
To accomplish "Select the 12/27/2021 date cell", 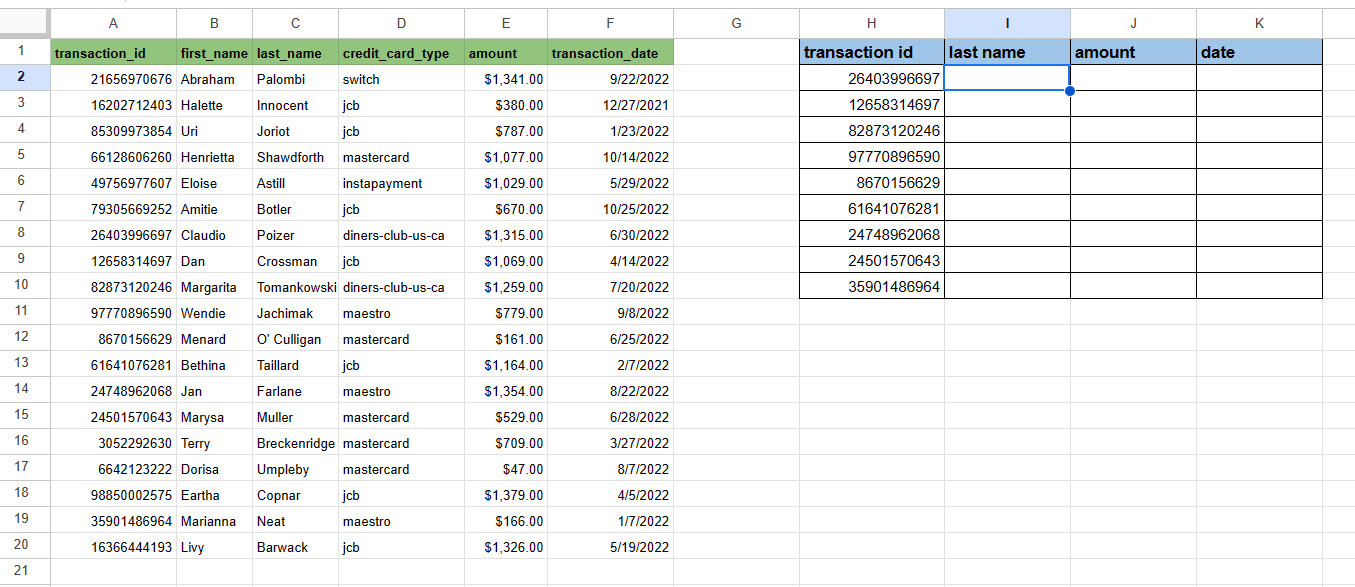I will point(610,105).
